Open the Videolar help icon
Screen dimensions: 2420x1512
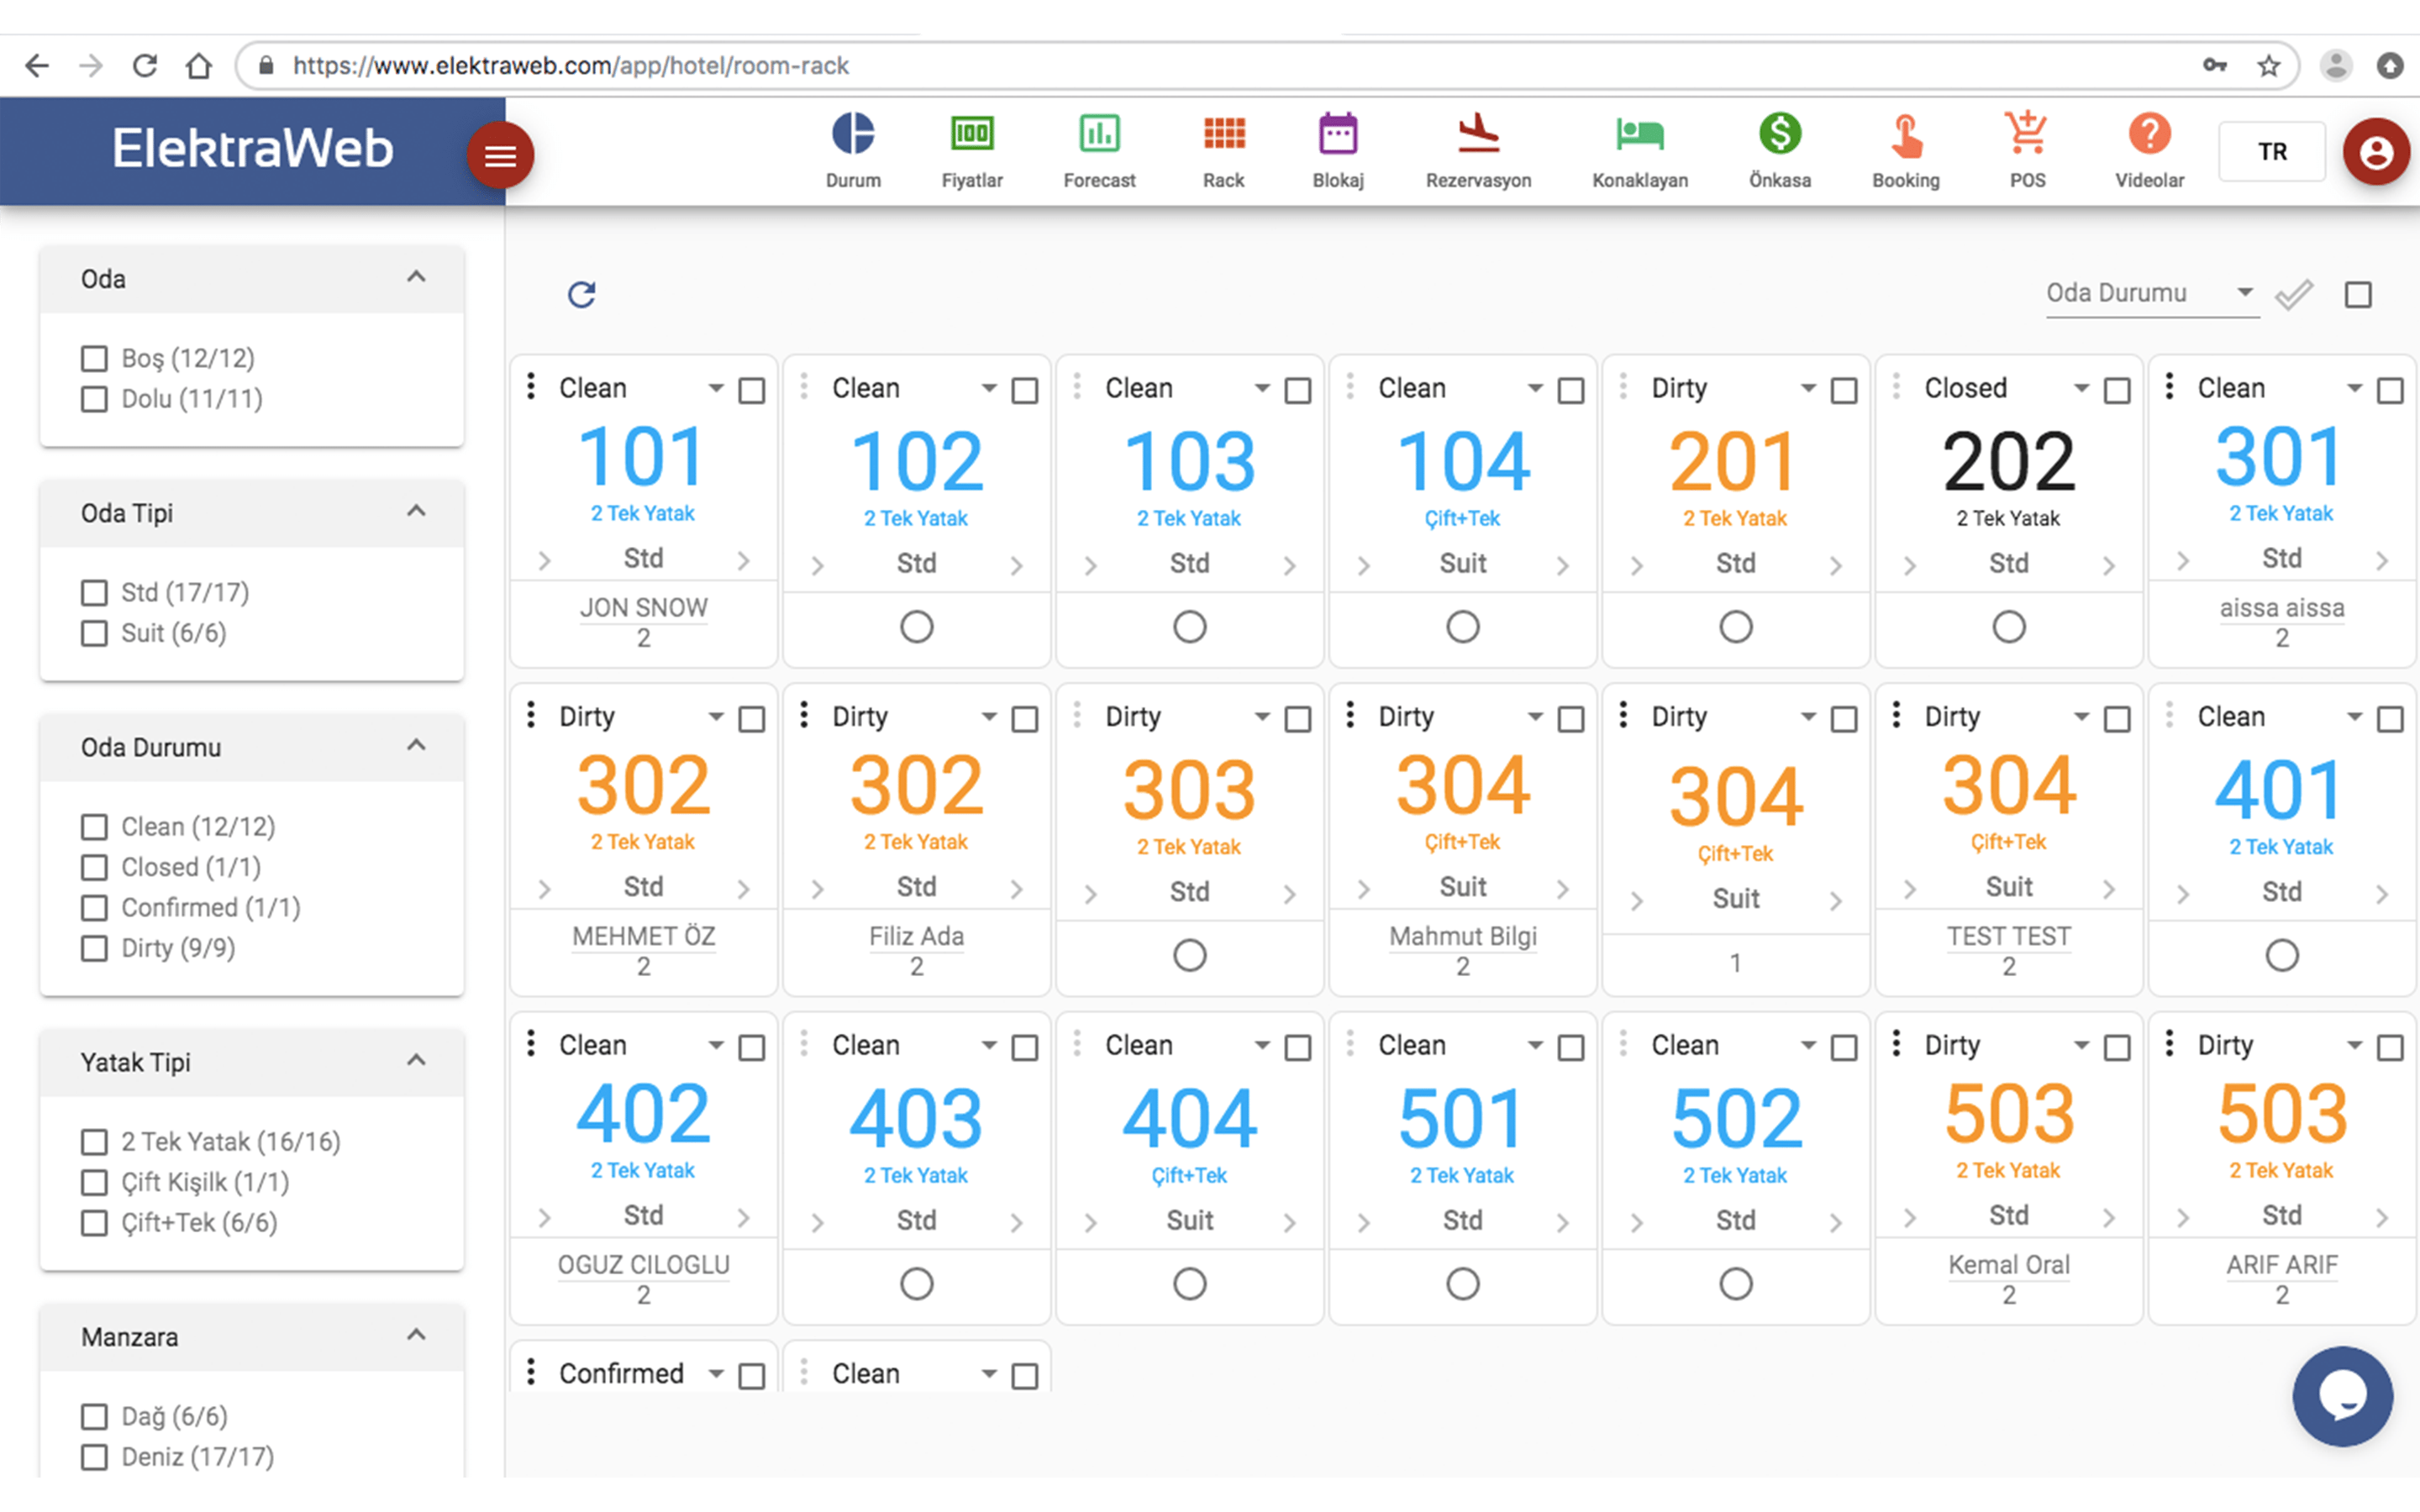coord(2149,134)
